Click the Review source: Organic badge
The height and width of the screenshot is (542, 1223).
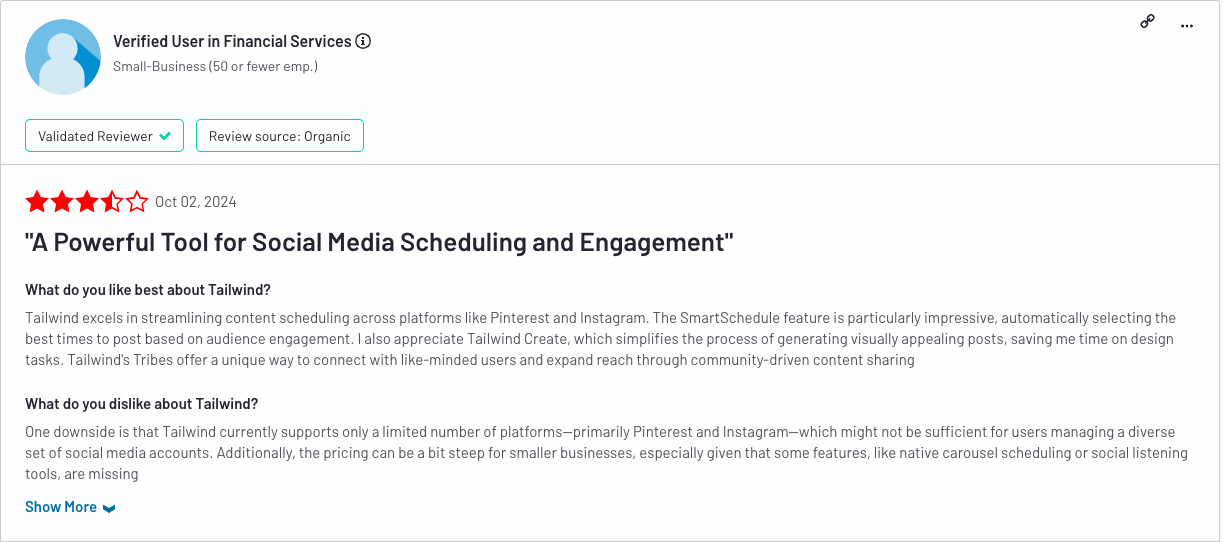(x=280, y=136)
